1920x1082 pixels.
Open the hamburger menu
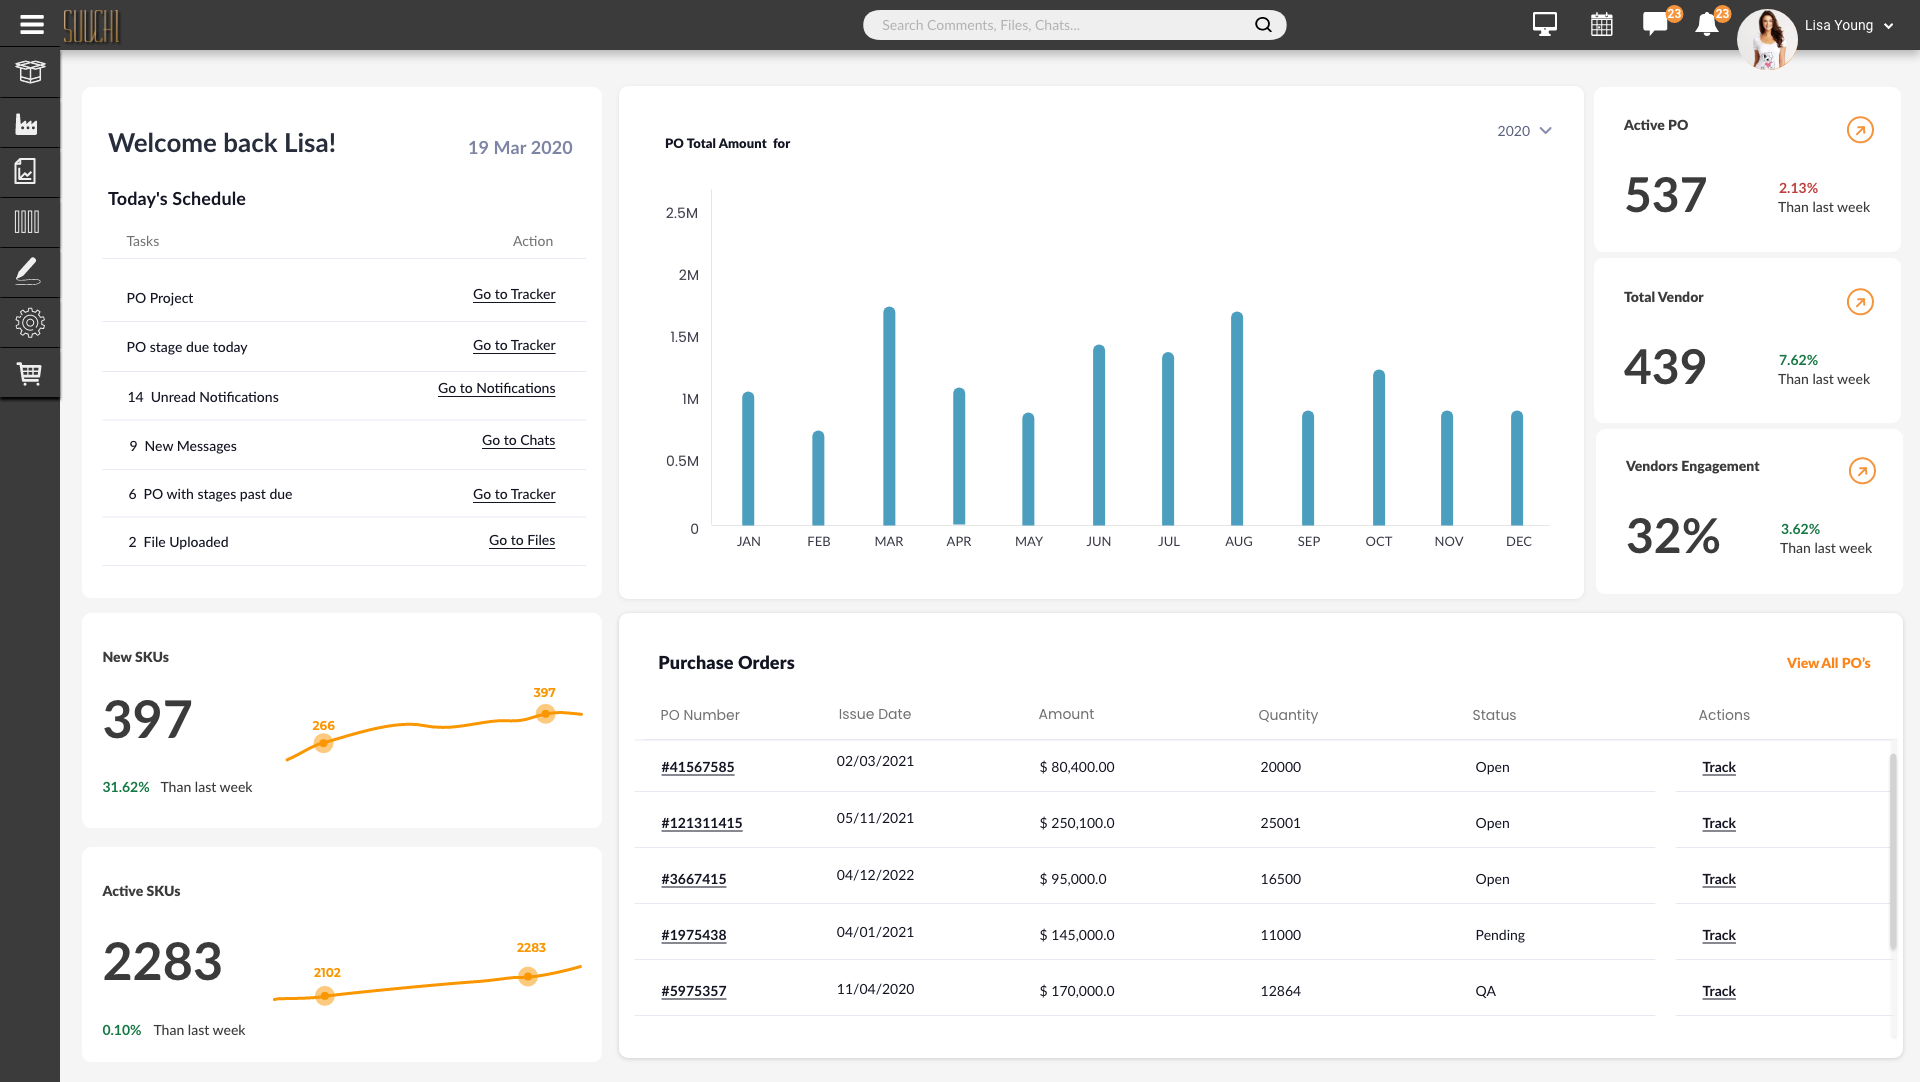pos(32,24)
